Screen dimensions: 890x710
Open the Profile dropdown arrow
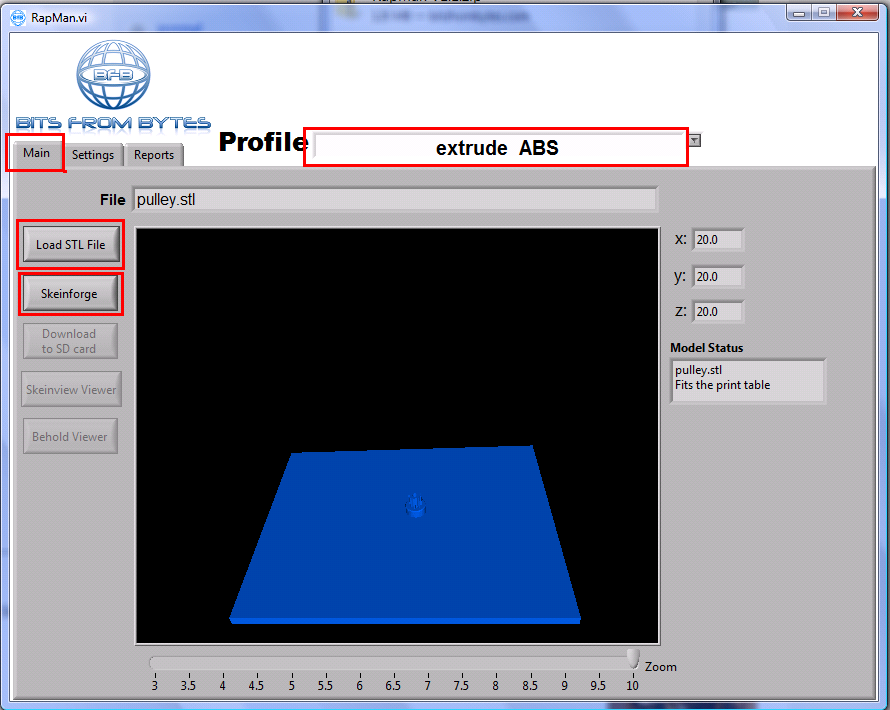[x=695, y=140]
